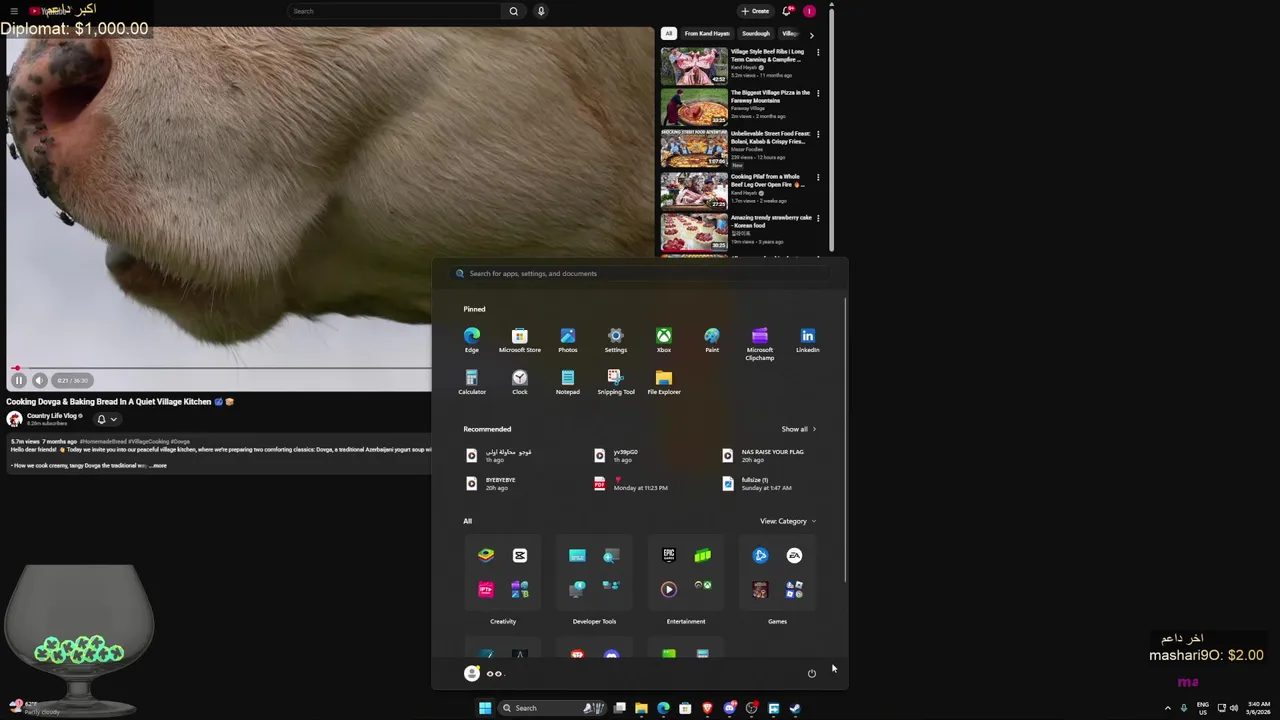Viewport: 1280px width, 720px height.
Task: Expand channel subscription options chevron
Action: click(114, 419)
